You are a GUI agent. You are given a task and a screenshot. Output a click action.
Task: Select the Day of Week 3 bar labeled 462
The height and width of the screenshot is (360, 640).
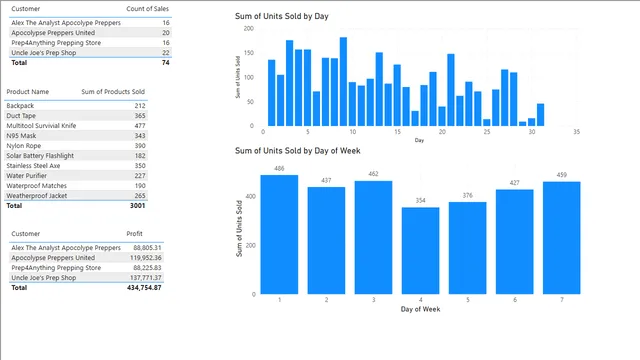click(x=373, y=237)
